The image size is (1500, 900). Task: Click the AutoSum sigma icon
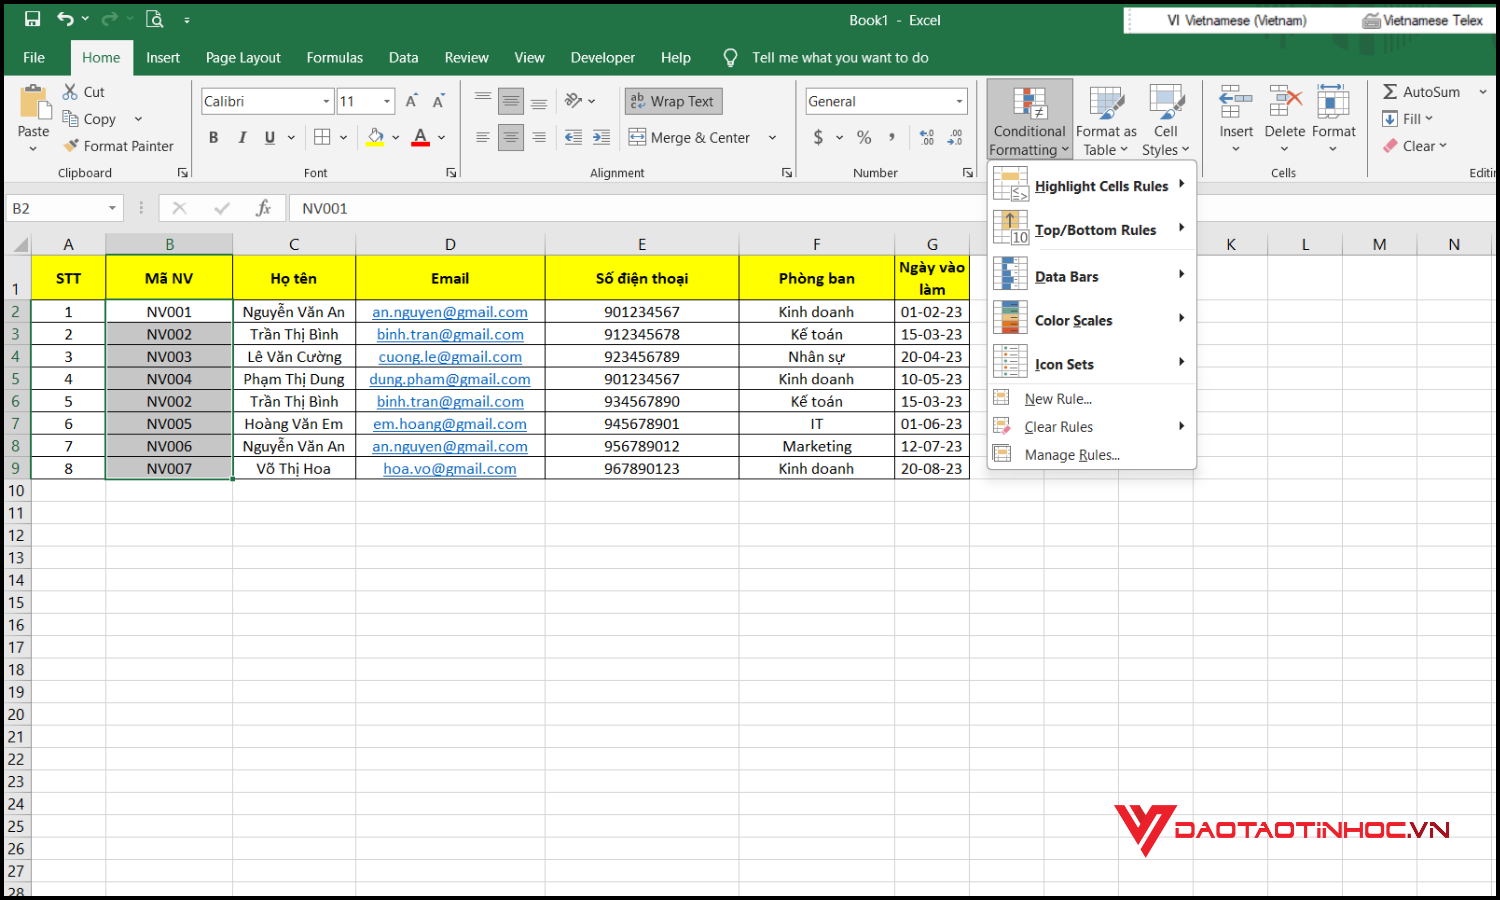click(x=1390, y=92)
